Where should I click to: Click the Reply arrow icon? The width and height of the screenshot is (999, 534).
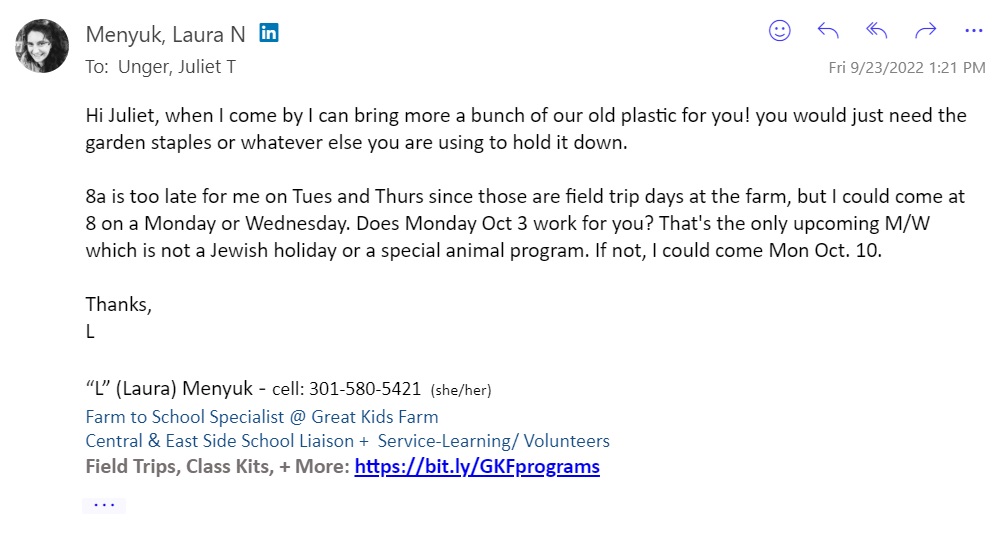pyautogui.click(x=828, y=31)
